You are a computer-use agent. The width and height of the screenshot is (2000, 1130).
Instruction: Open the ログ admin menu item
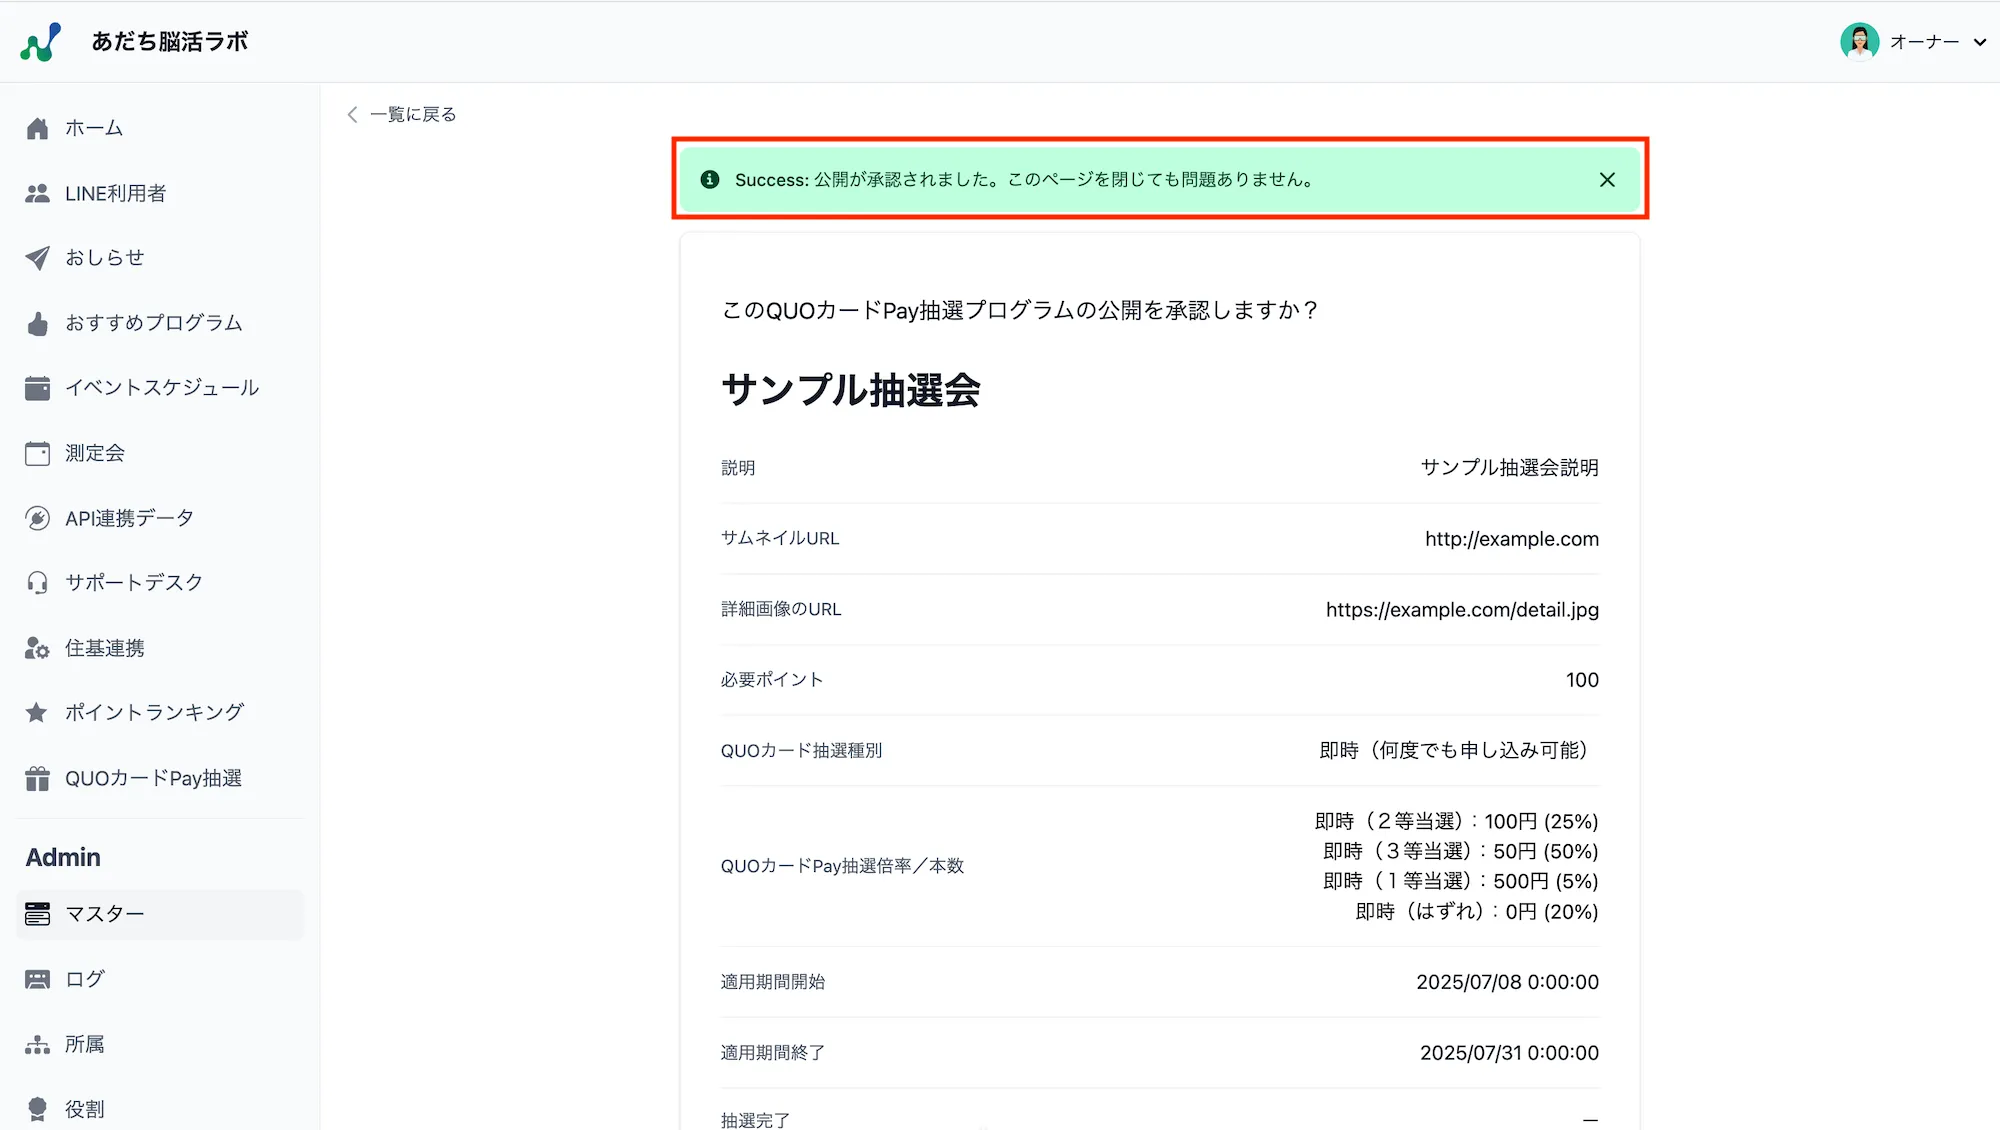(x=83, y=979)
